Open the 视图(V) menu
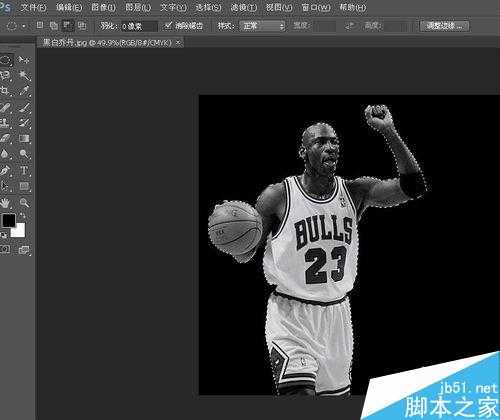500x420 pixels. pyautogui.click(x=279, y=7)
